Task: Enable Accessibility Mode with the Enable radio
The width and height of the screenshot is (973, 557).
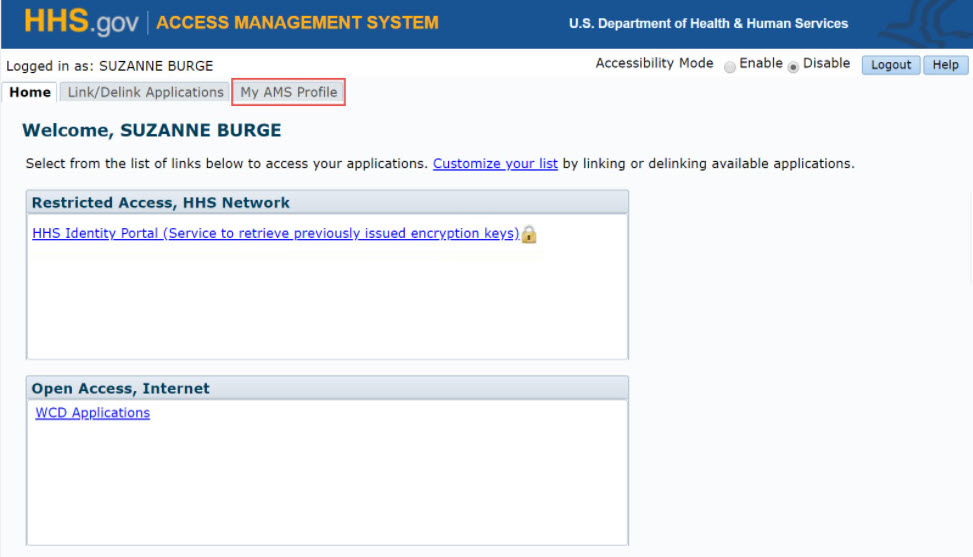Action: click(x=730, y=66)
